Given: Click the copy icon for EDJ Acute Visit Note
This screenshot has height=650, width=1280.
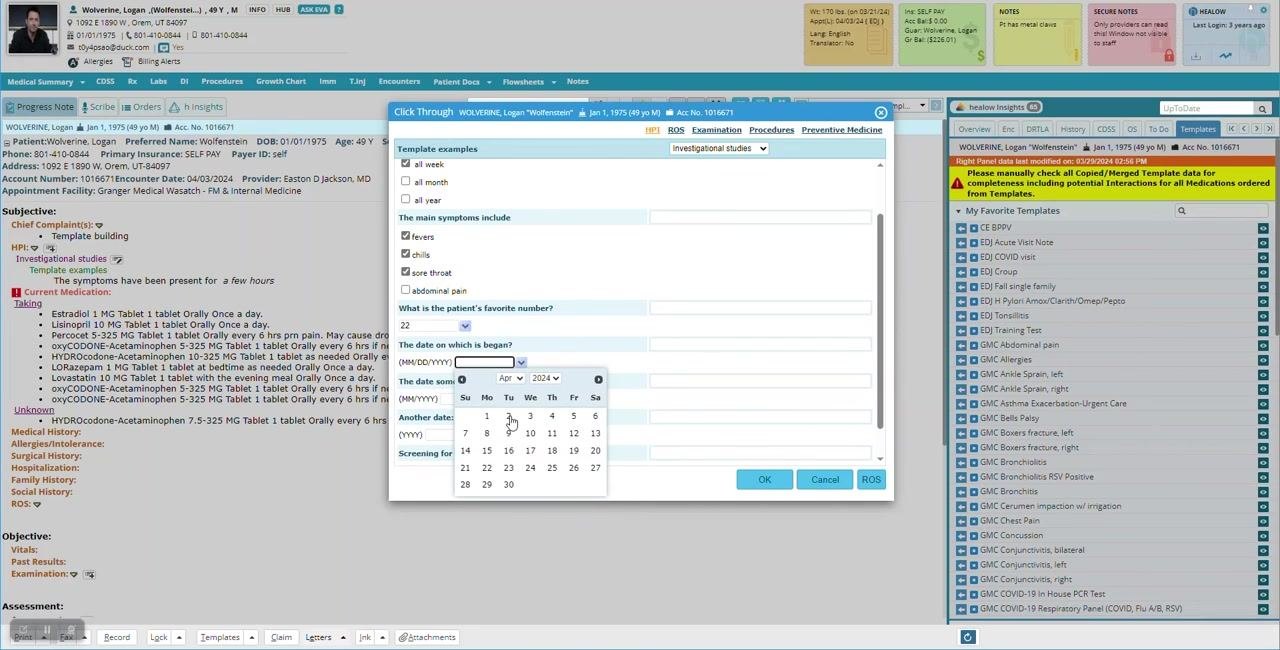Looking at the screenshot, I should (x=973, y=242).
